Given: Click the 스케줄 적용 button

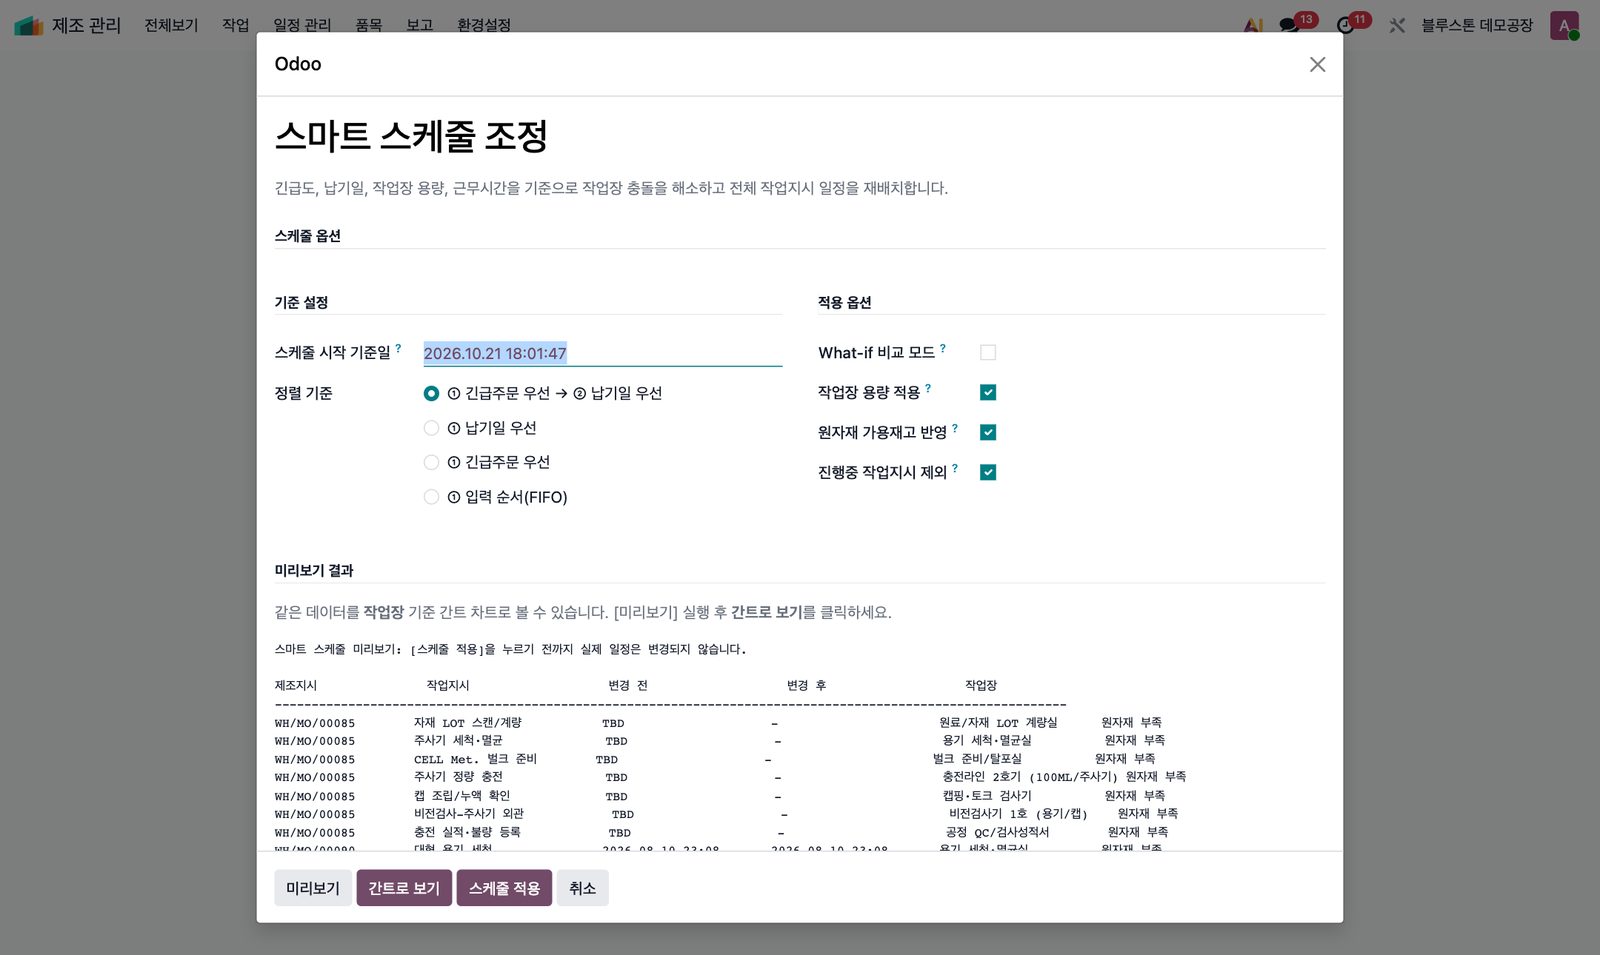Looking at the screenshot, I should point(504,888).
